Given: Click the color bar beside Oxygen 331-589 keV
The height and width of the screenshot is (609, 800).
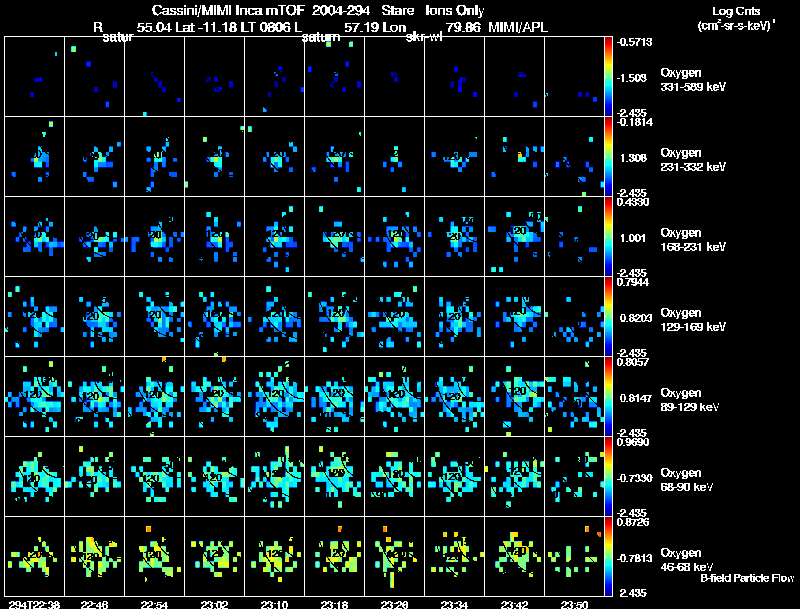Looking at the screenshot, I should coord(608,77).
